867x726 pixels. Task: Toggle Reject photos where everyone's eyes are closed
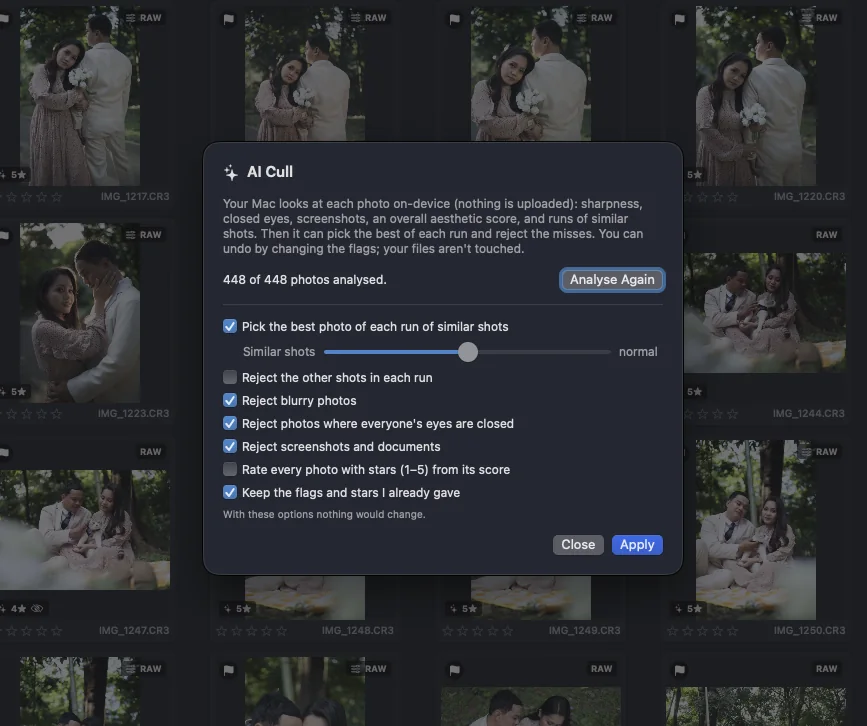(230, 424)
